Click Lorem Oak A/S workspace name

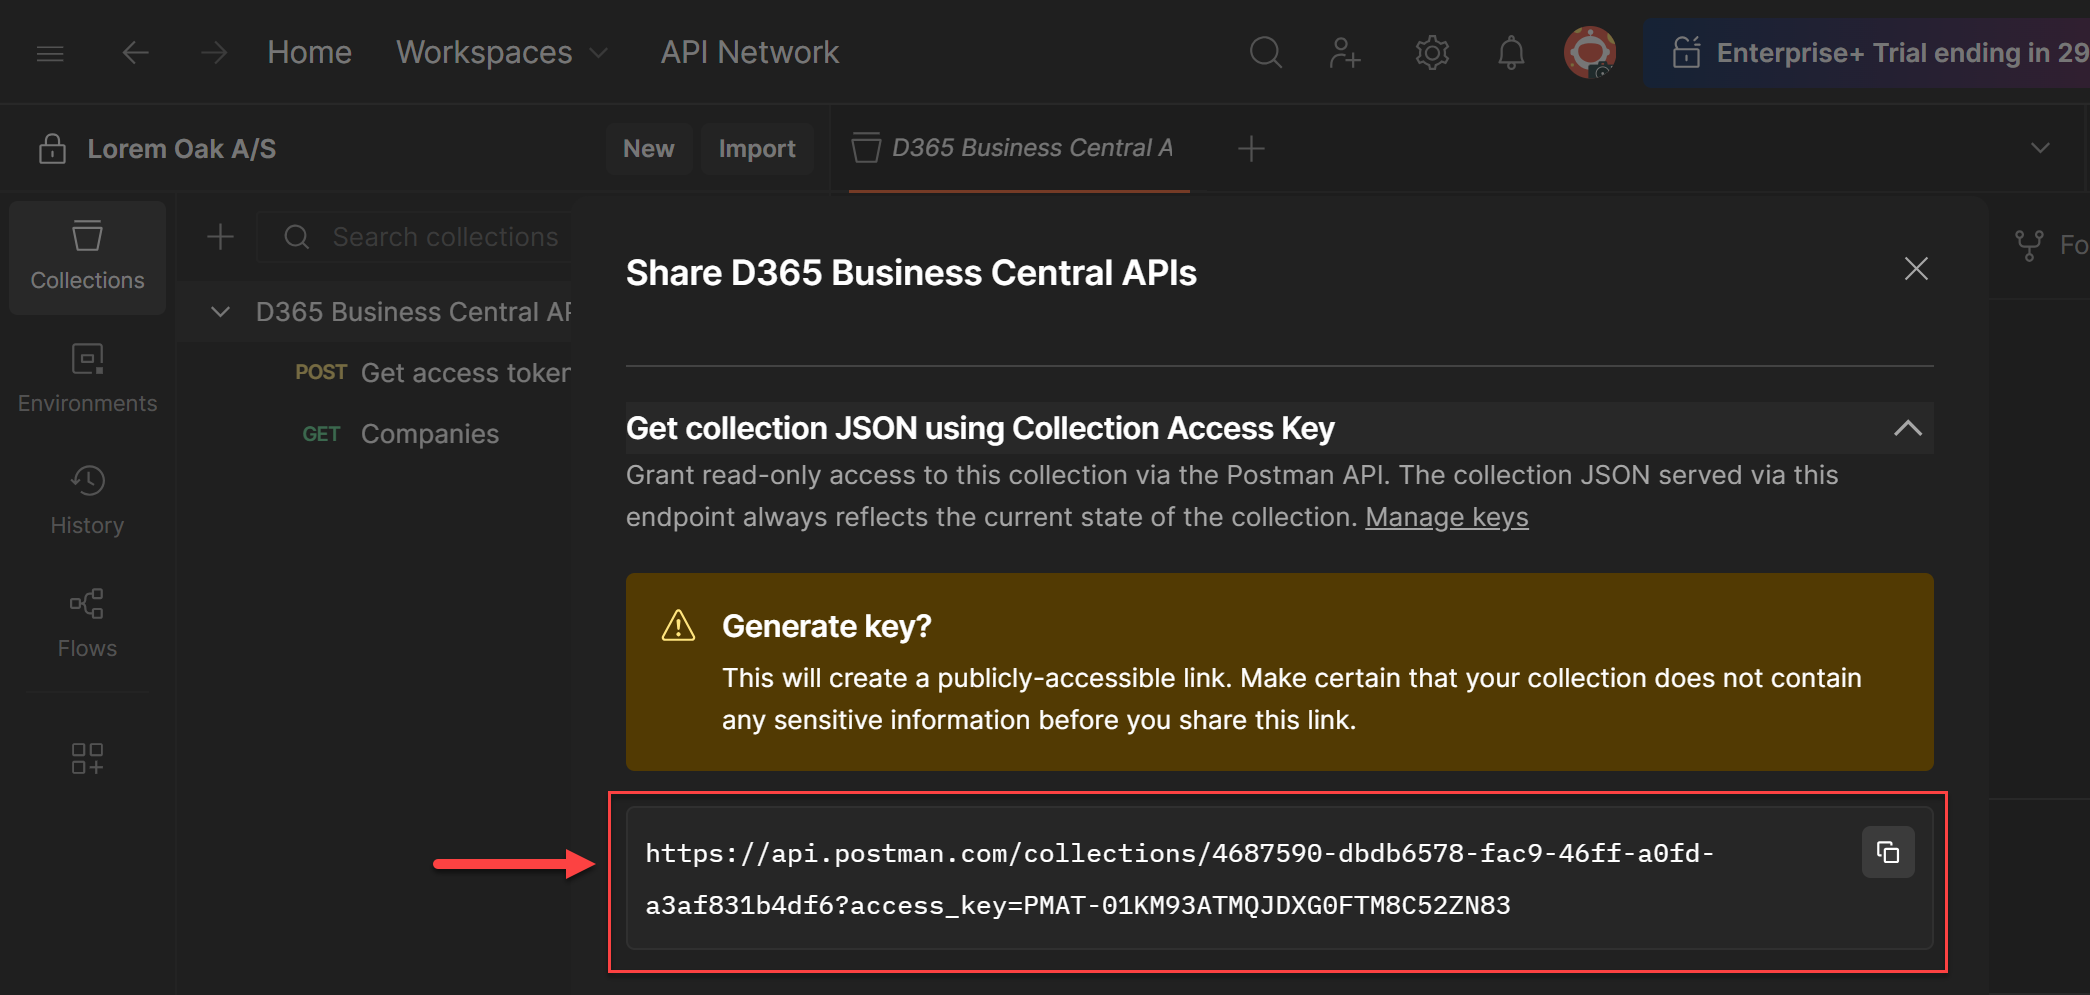click(x=181, y=149)
